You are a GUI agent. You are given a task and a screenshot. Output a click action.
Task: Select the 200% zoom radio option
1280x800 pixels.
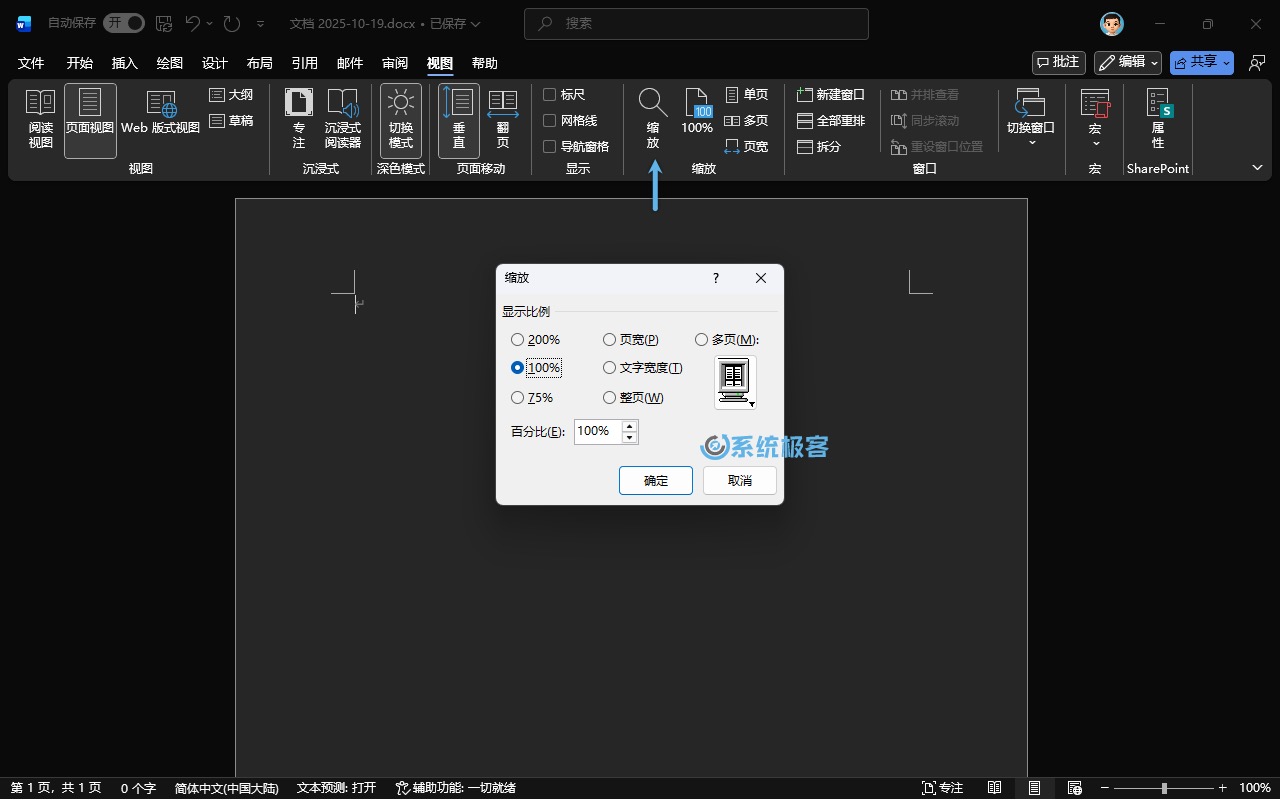(x=517, y=340)
